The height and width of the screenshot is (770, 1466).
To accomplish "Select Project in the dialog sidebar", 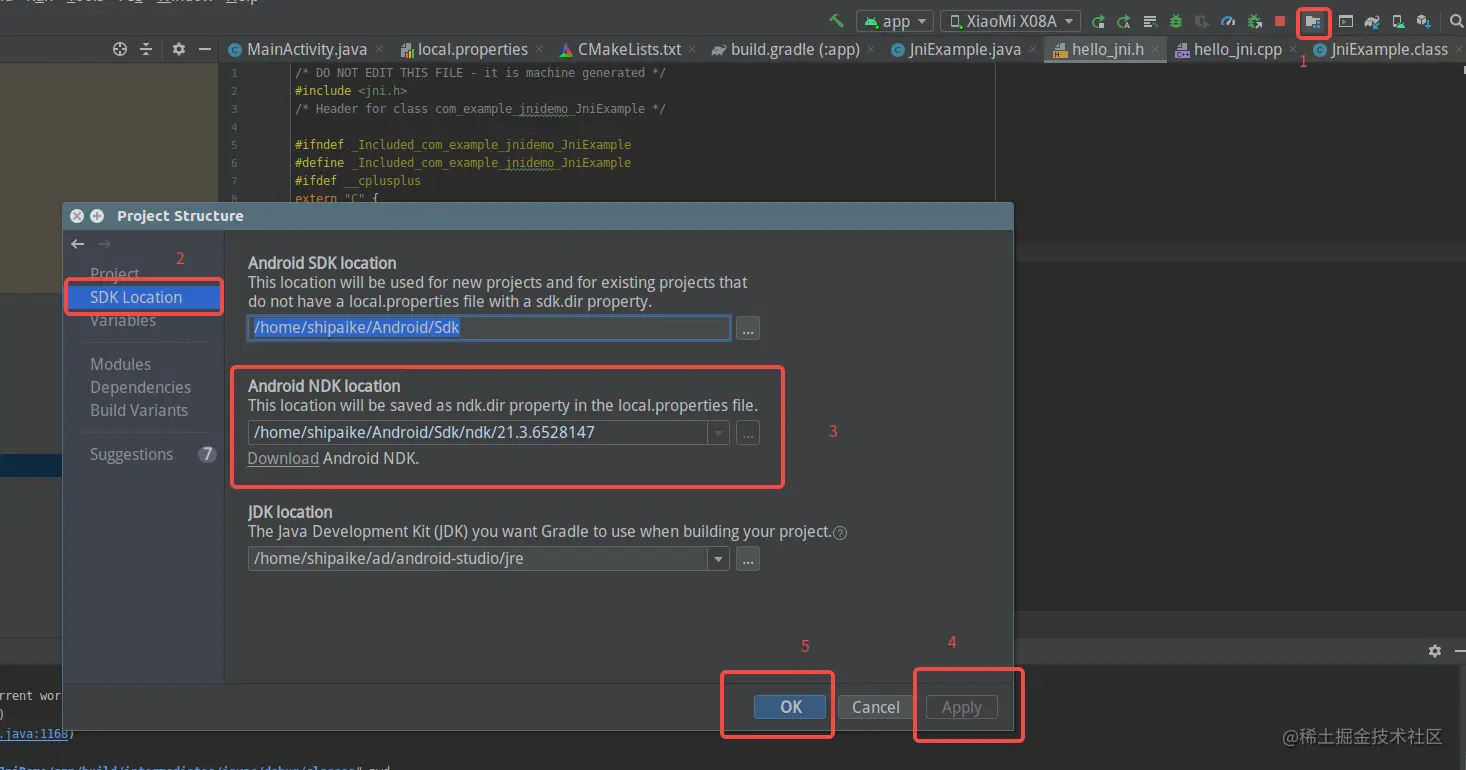I will tap(115, 274).
